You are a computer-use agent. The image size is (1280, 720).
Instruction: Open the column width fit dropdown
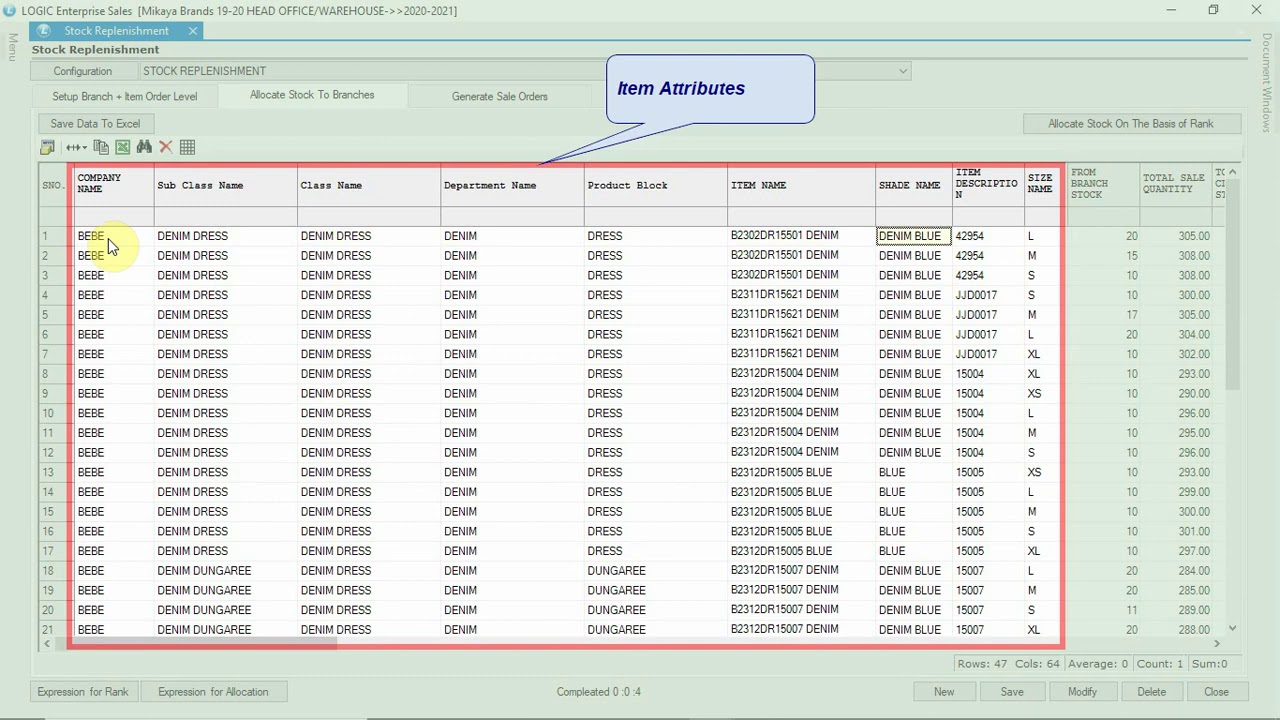point(76,147)
